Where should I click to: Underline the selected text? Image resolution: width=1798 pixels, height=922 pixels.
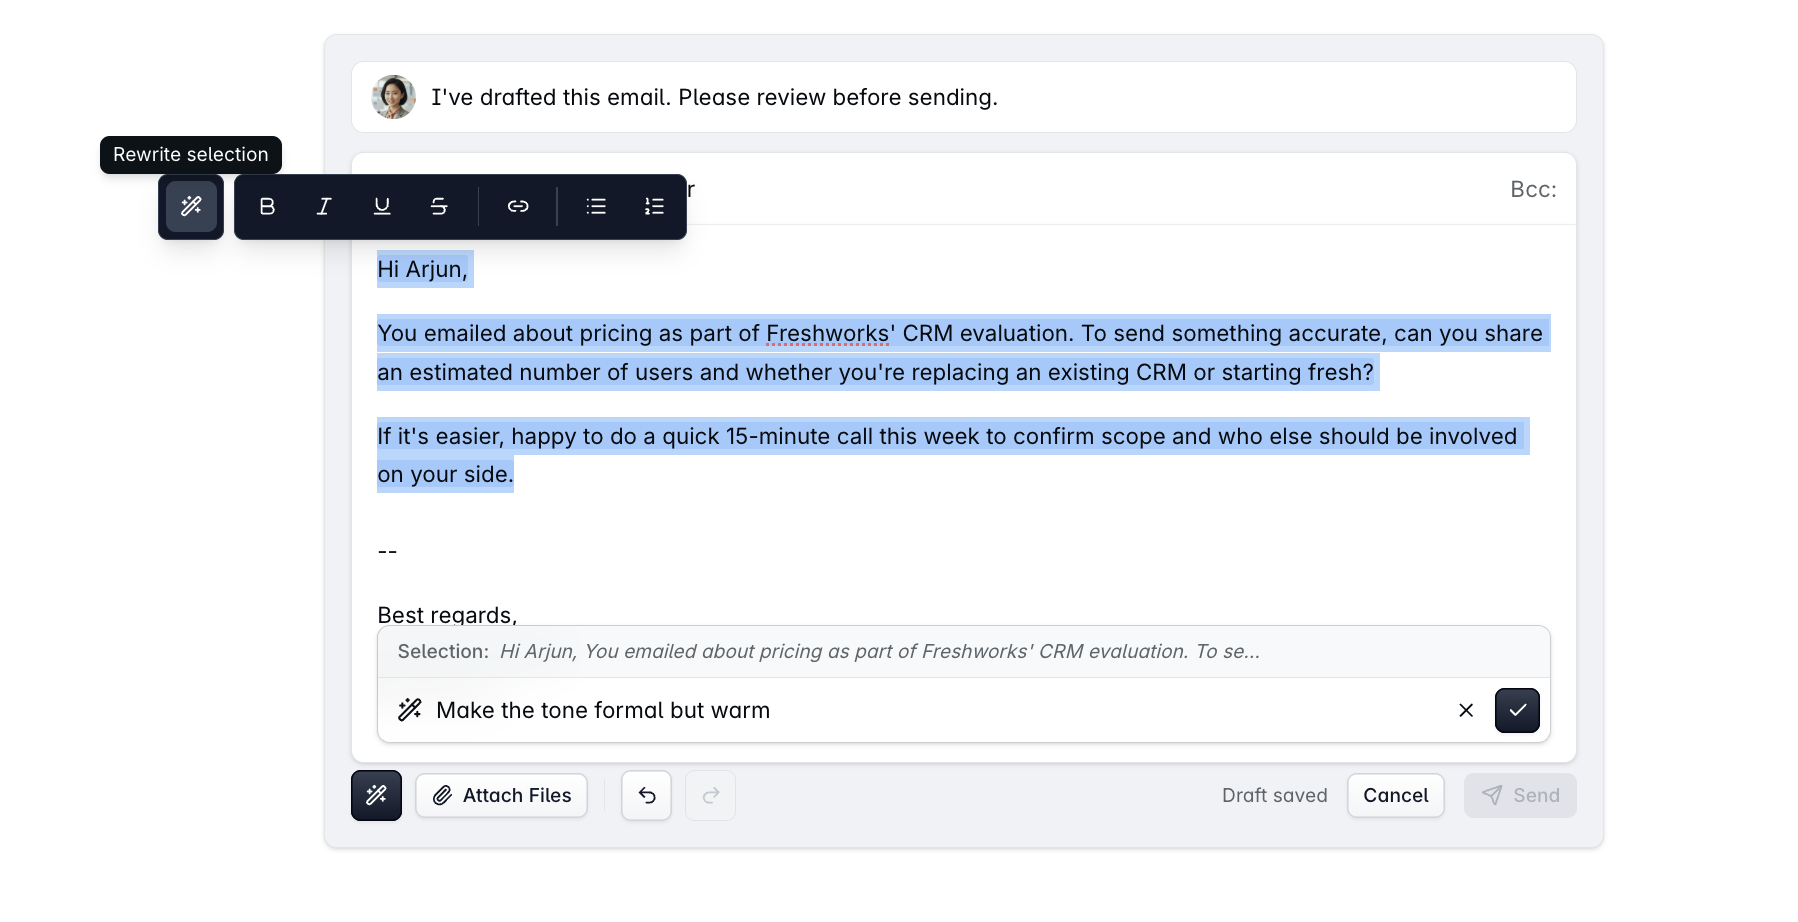382,207
